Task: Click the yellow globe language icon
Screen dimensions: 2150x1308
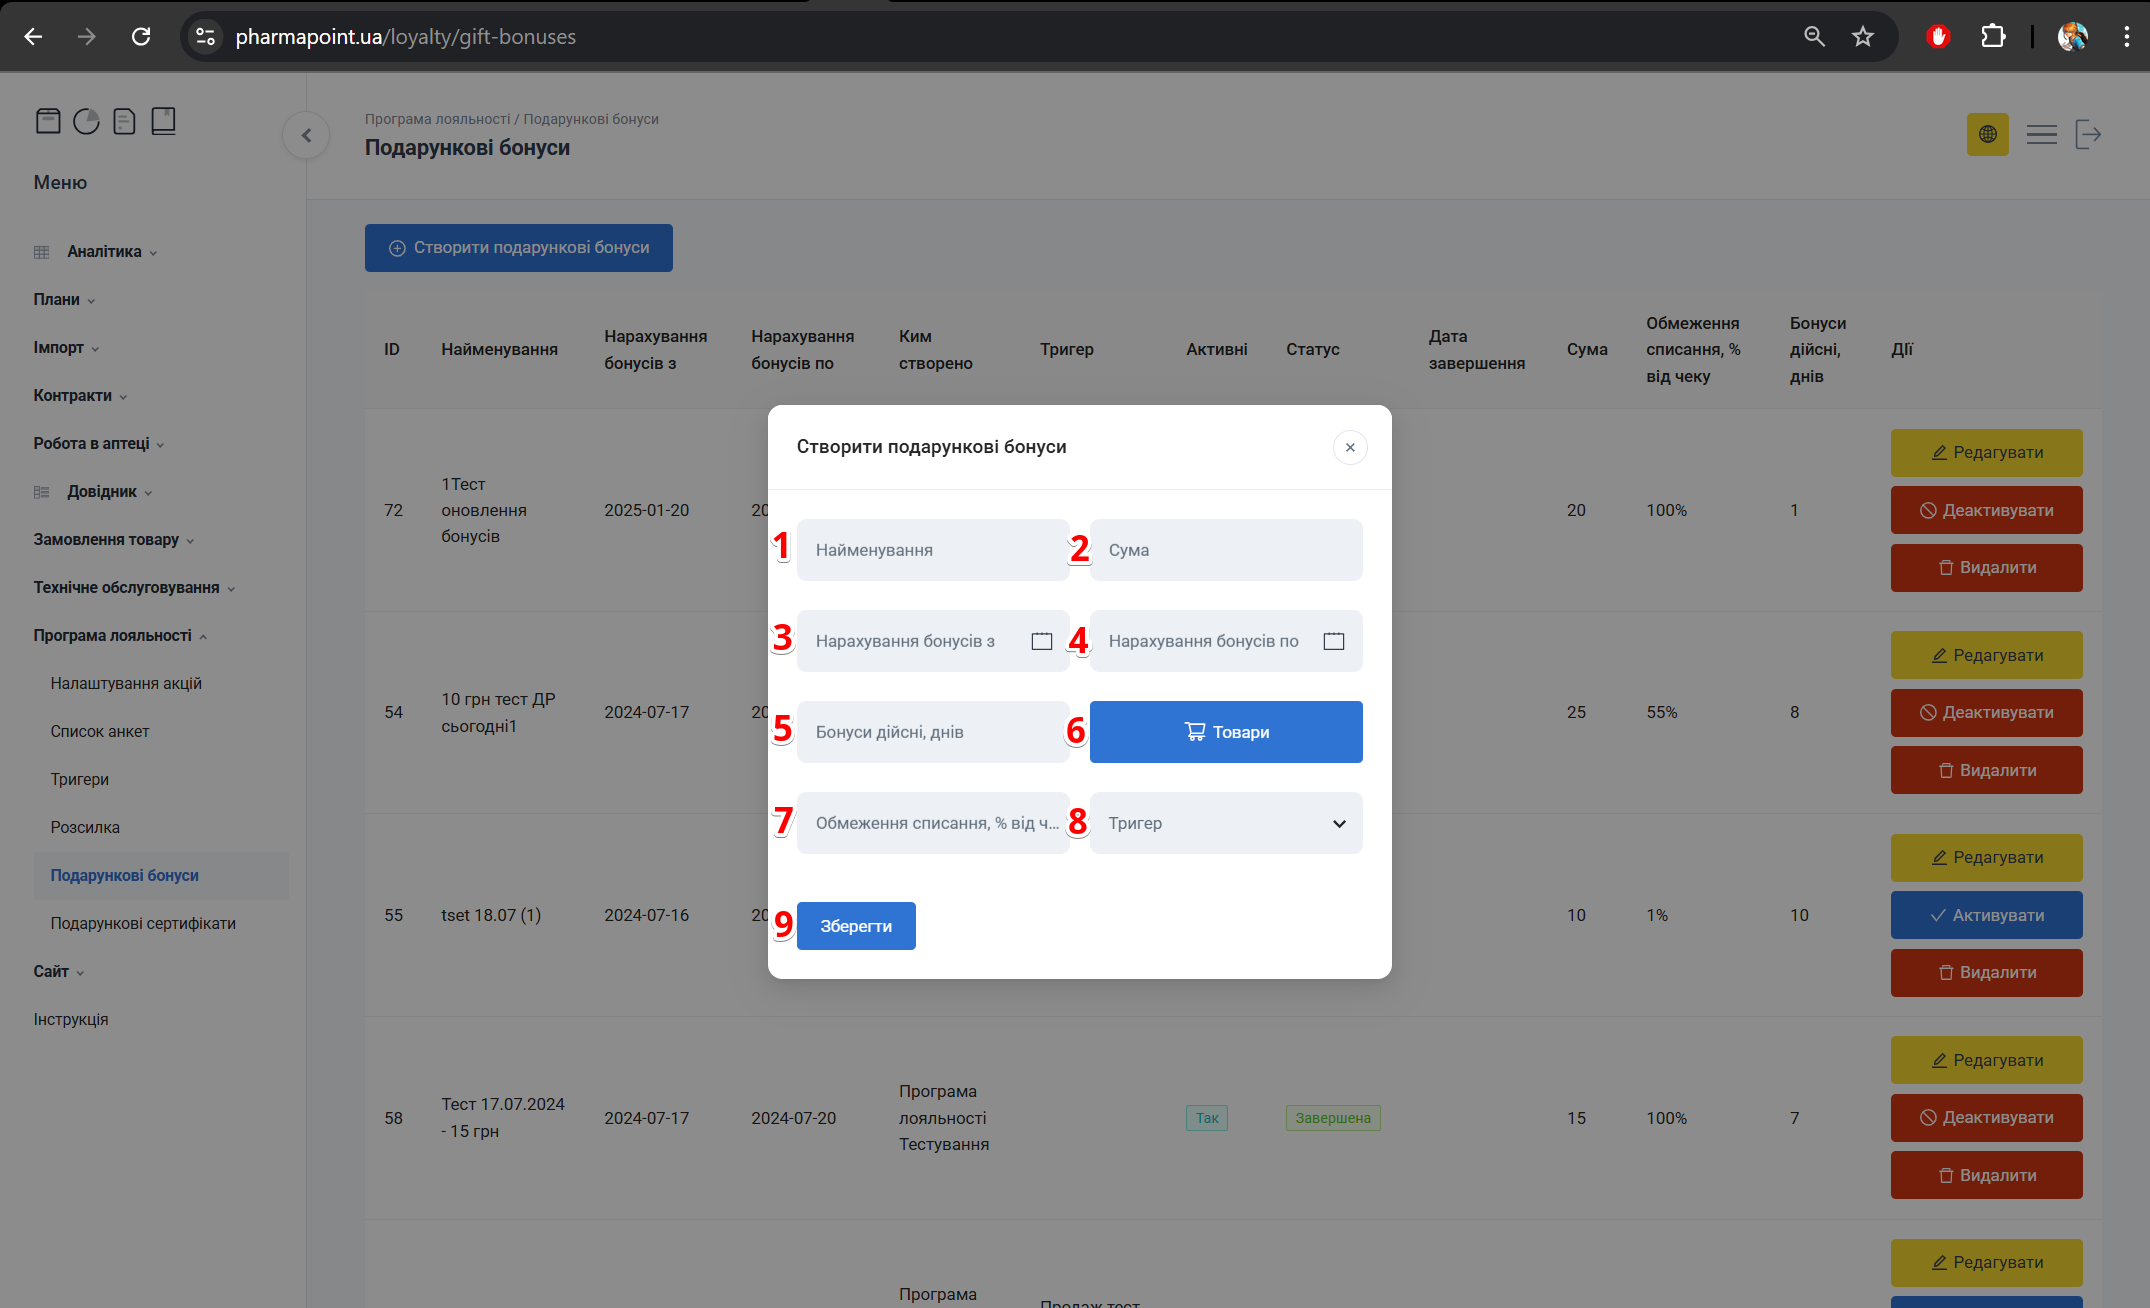Action: [1987, 134]
